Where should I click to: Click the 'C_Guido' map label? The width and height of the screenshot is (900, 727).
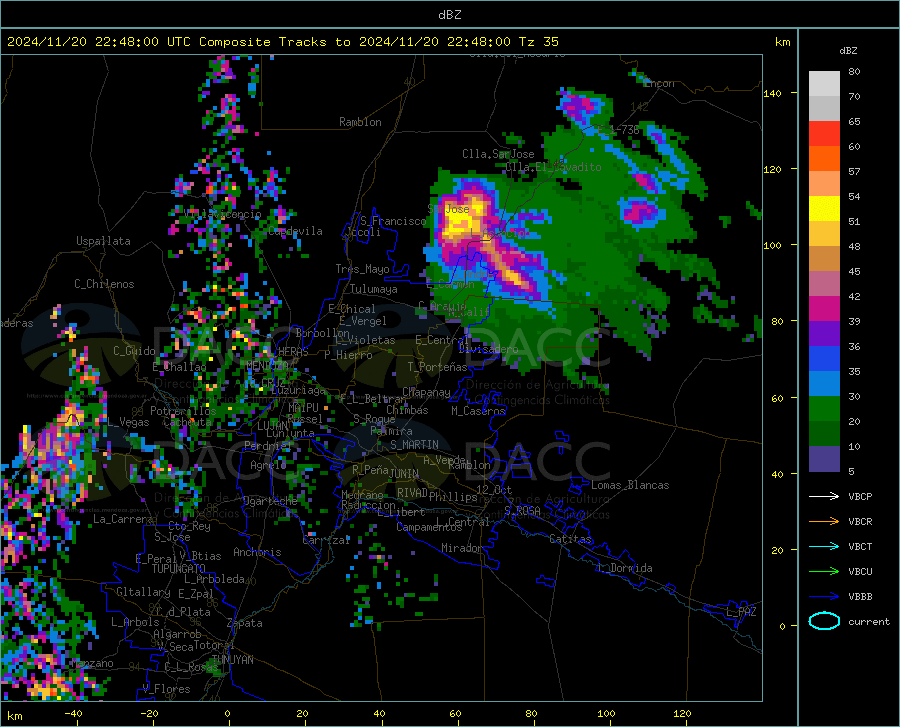point(134,351)
